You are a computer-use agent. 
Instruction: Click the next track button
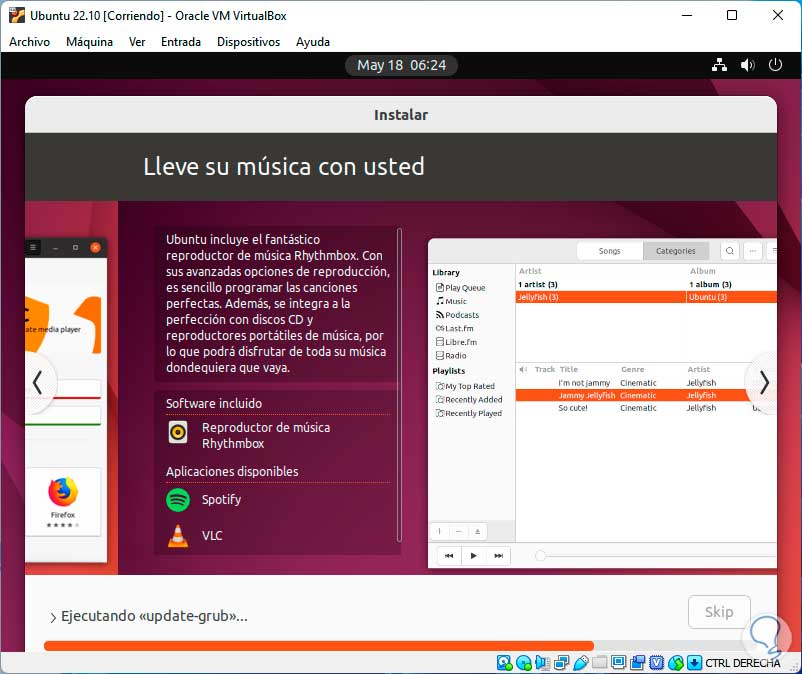click(498, 556)
